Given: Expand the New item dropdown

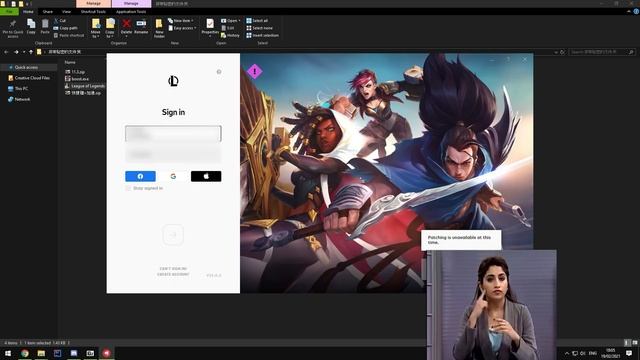Looking at the screenshot, I should [180, 20].
